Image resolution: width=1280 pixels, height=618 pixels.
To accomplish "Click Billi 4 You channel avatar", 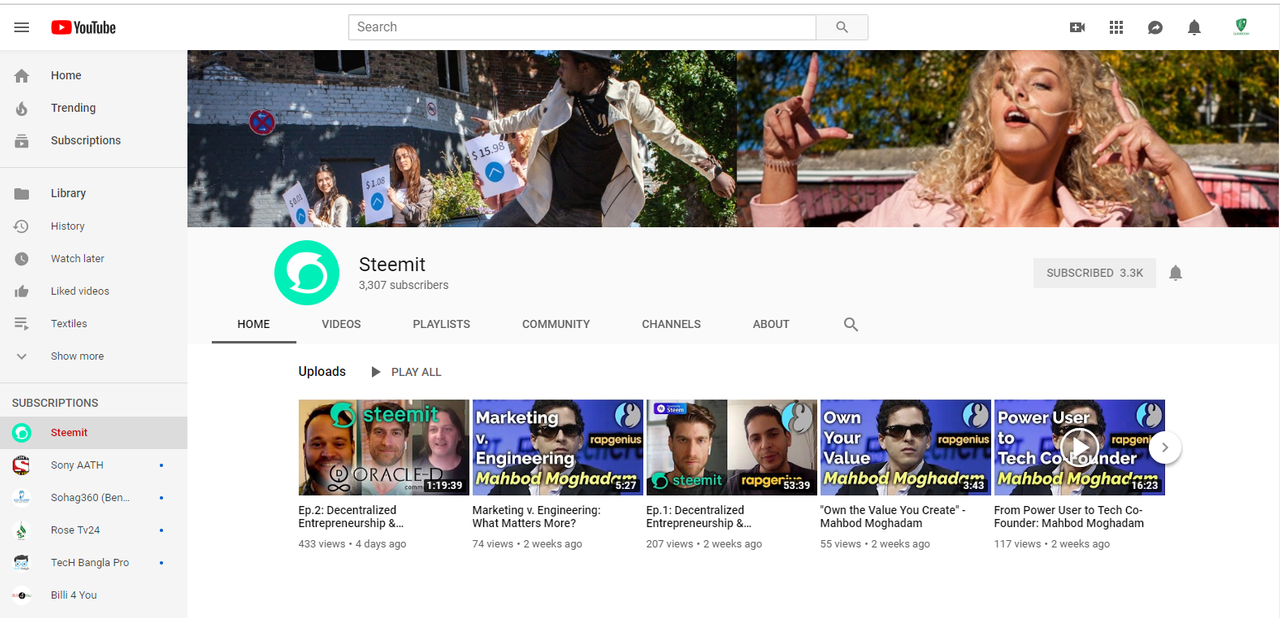I will point(21,595).
